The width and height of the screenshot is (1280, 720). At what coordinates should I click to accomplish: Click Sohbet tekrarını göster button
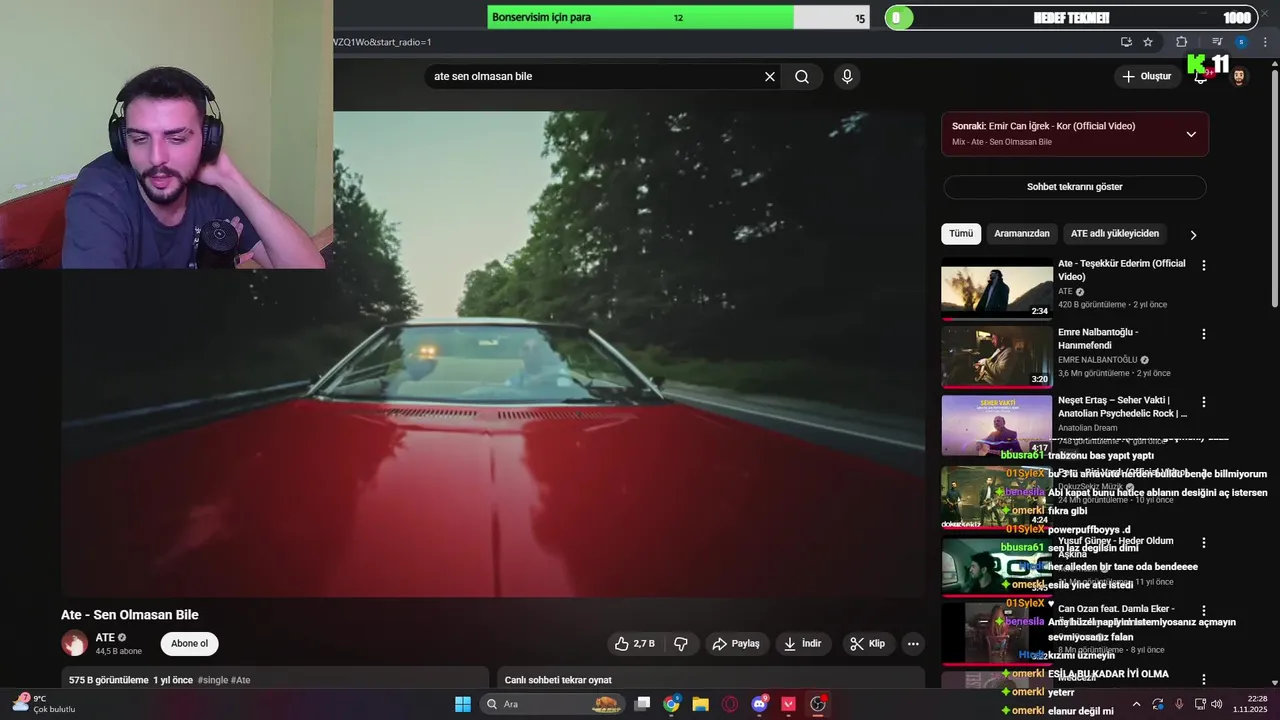click(1075, 187)
